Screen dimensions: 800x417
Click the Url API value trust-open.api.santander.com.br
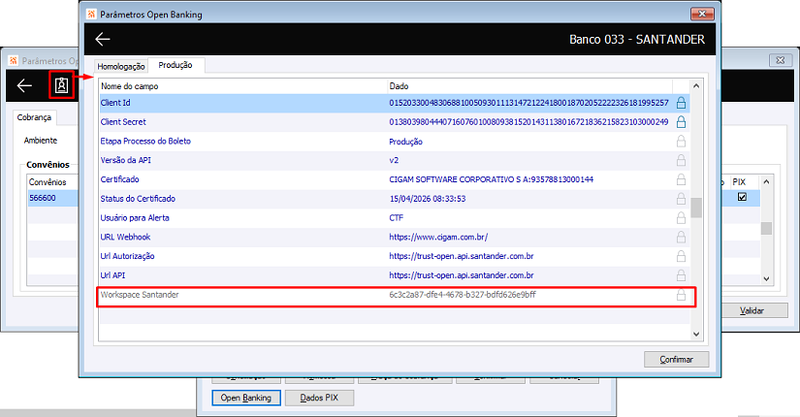click(x=461, y=275)
